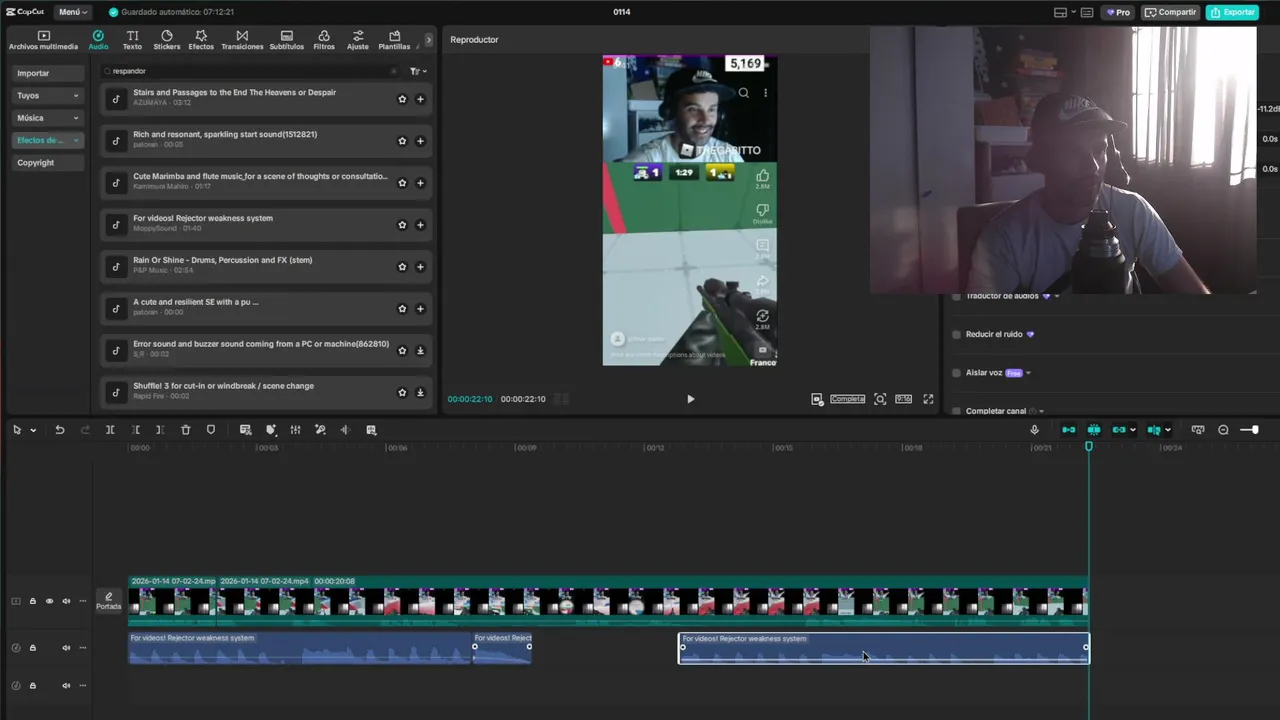The image size is (1280, 720).
Task: Select the highlighted 'Rejector weakness system' audio clip
Action: coord(884,648)
